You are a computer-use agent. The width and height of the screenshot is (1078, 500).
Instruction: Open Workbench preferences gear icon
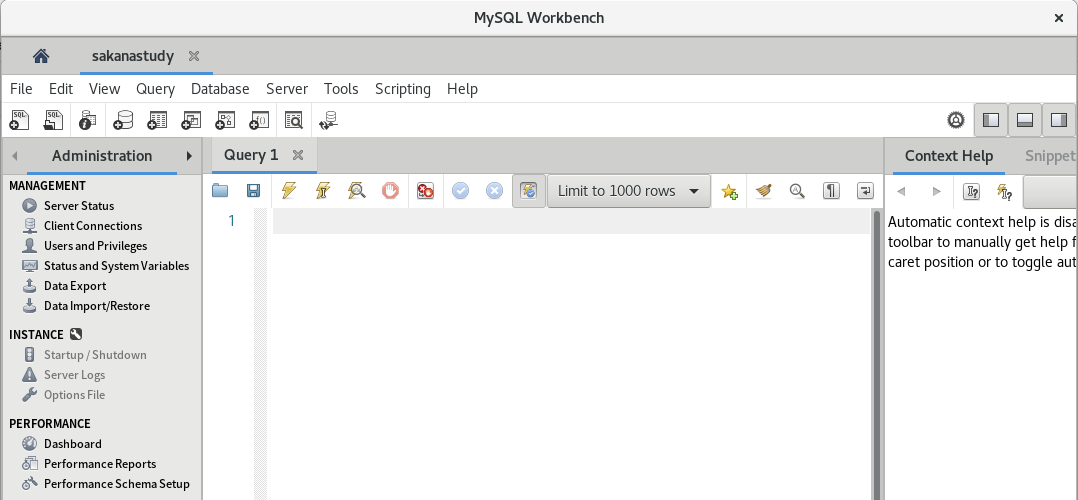click(x=956, y=120)
